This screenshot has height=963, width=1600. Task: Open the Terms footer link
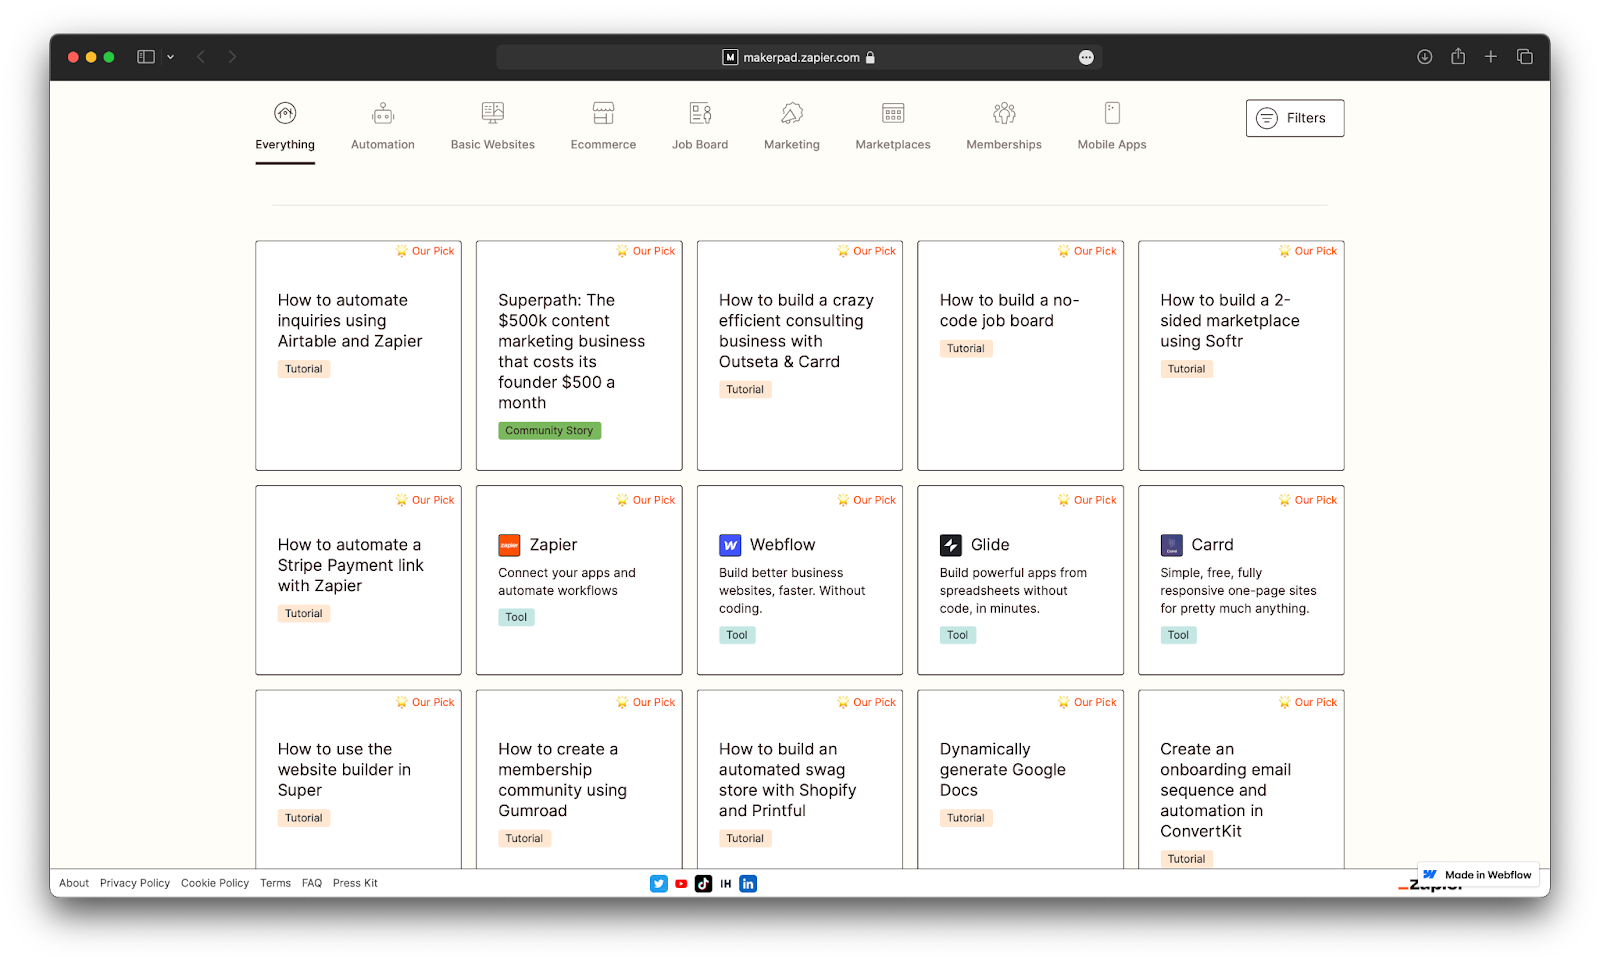pyautogui.click(x=275, y=884)
